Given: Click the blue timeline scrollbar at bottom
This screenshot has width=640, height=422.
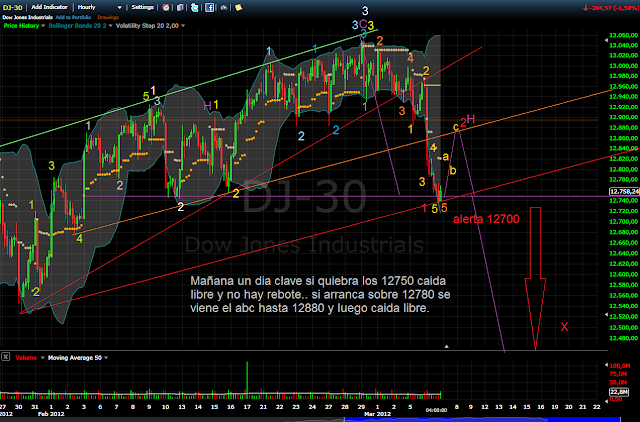Looking at the screenshot, I should pos(482,420).
